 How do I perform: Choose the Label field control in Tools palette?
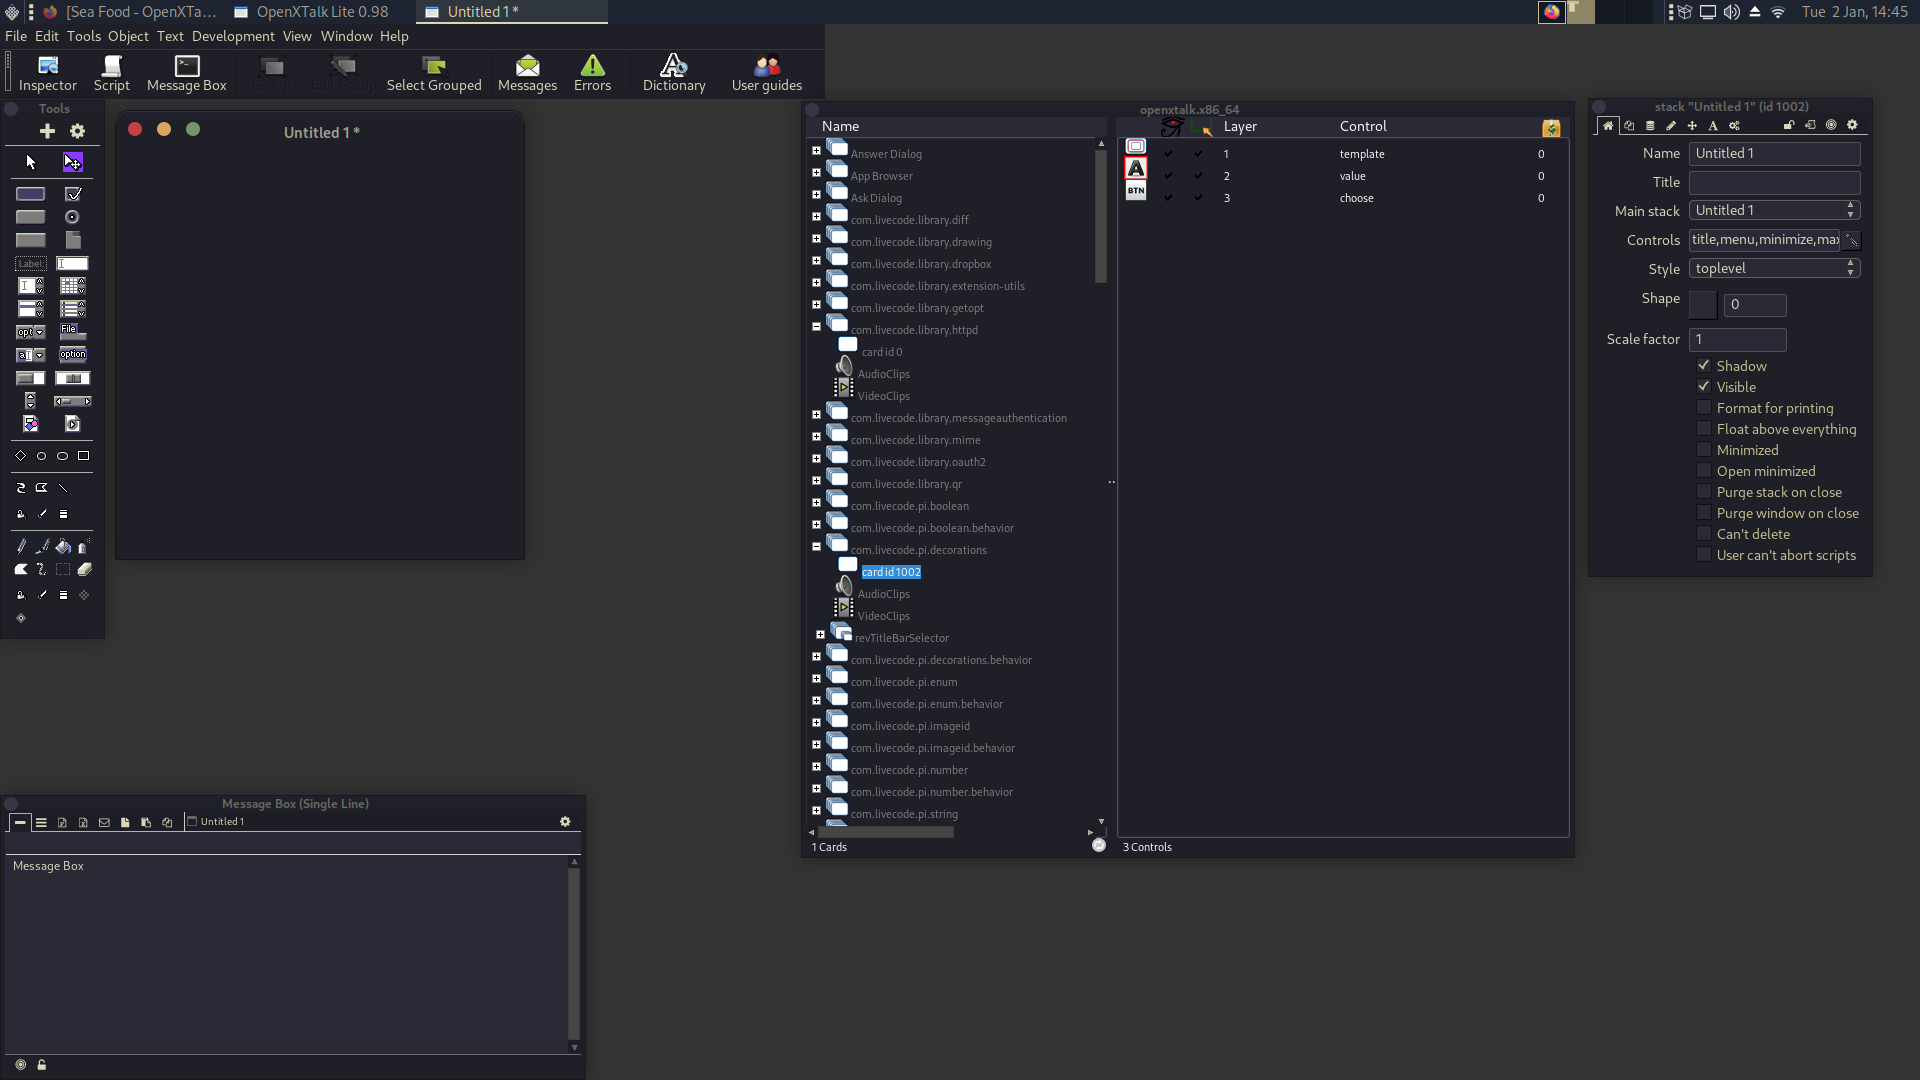[x=31, y=264]
